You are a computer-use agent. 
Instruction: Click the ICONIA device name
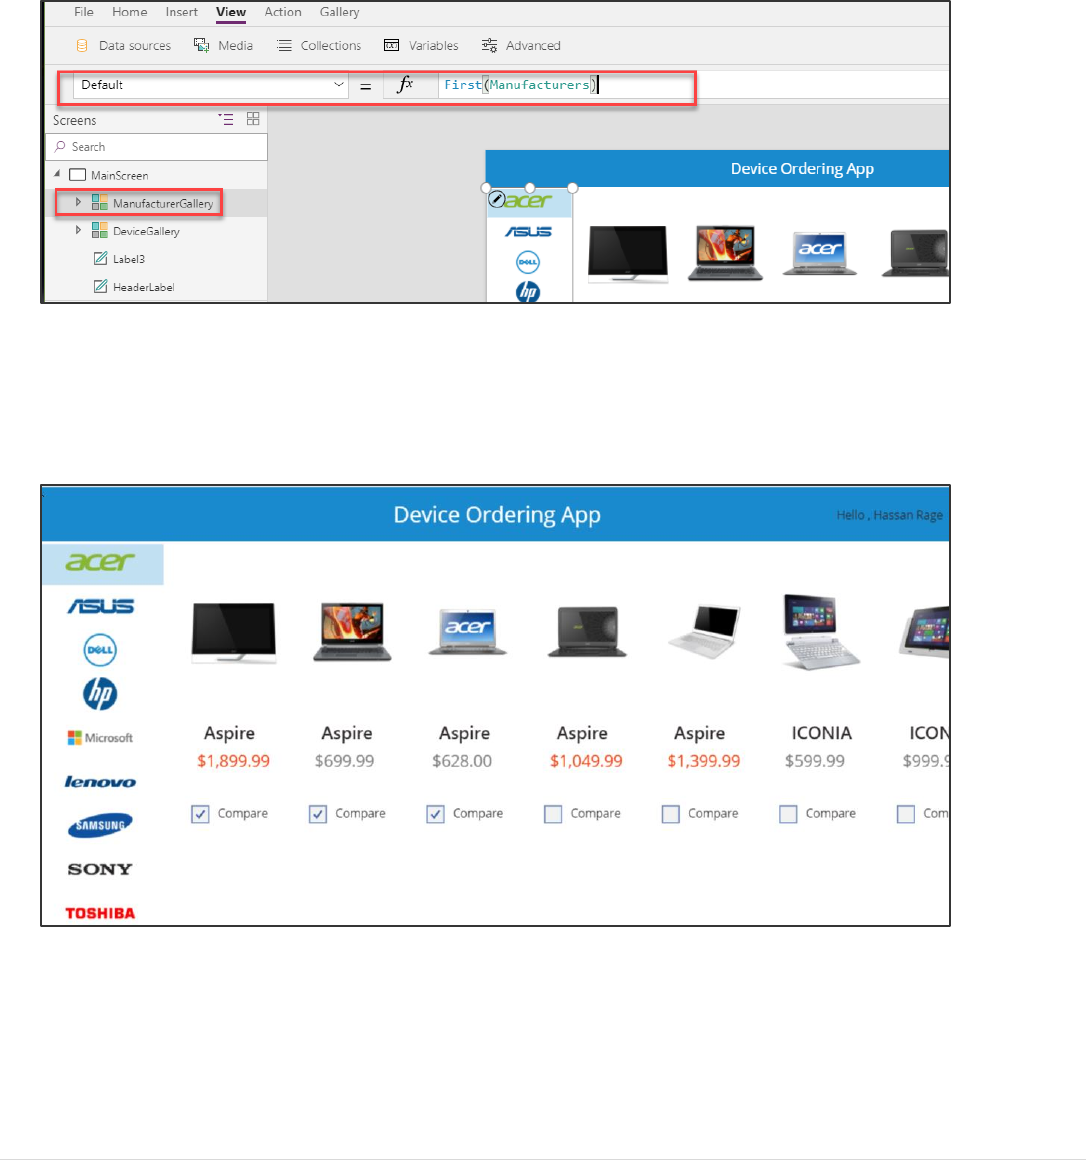coord(821,733)
